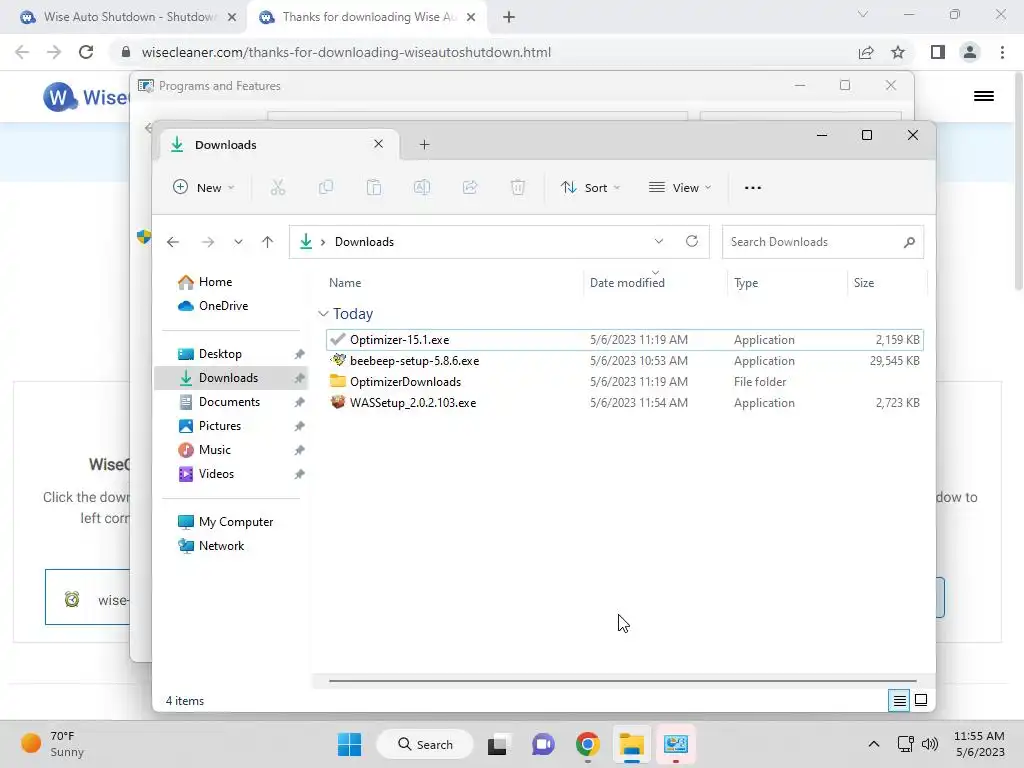Viewport: 1024px width, 768px height.
Task: Share this page from Chrome address bar
Action: pos(866,52)
